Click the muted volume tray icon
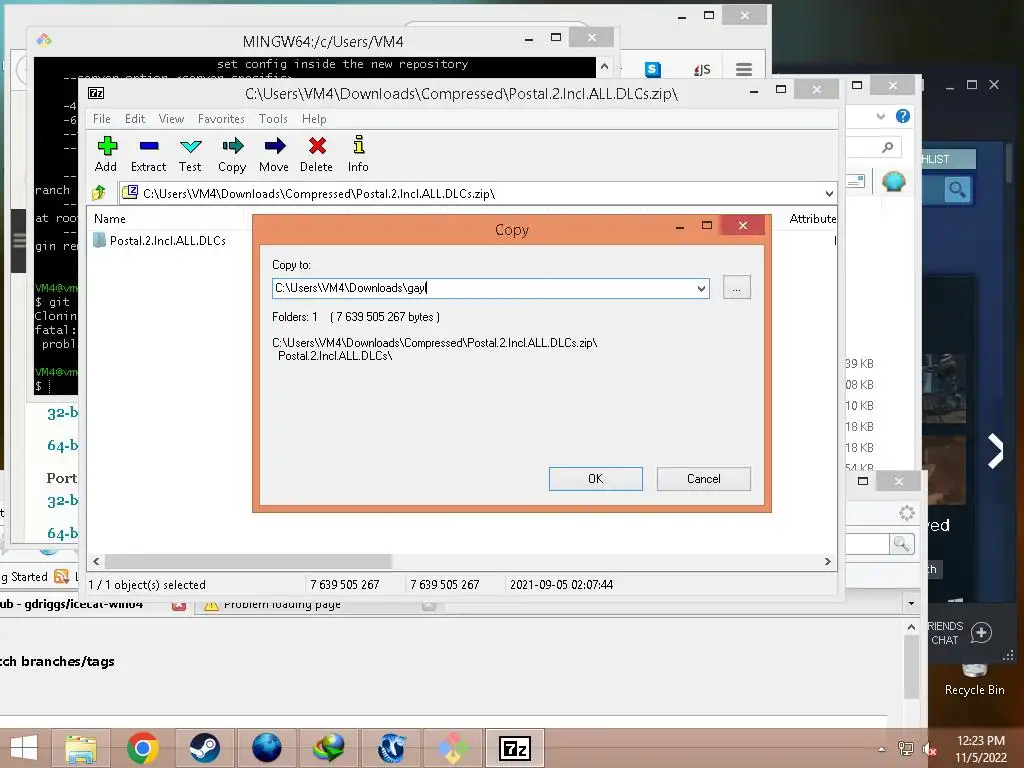This screenshot has width=1024, height=768. pos(929,749)
